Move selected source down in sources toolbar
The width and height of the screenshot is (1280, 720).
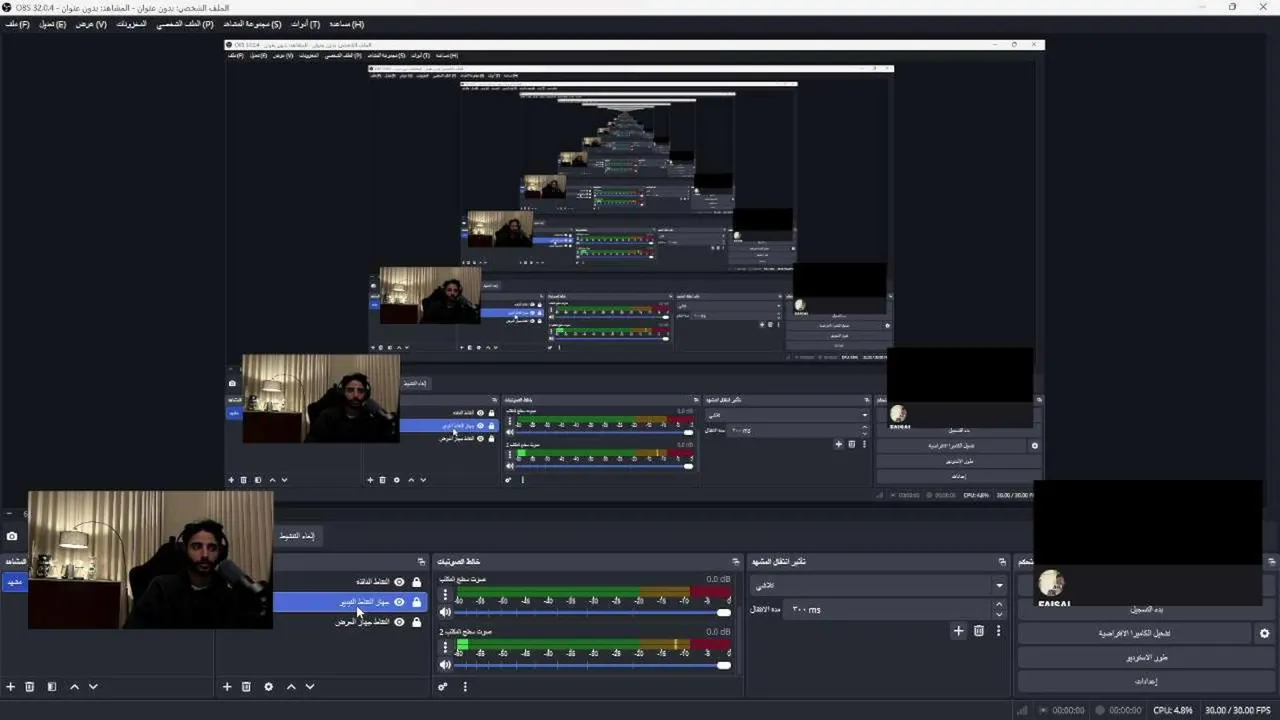tap(310, 687)
